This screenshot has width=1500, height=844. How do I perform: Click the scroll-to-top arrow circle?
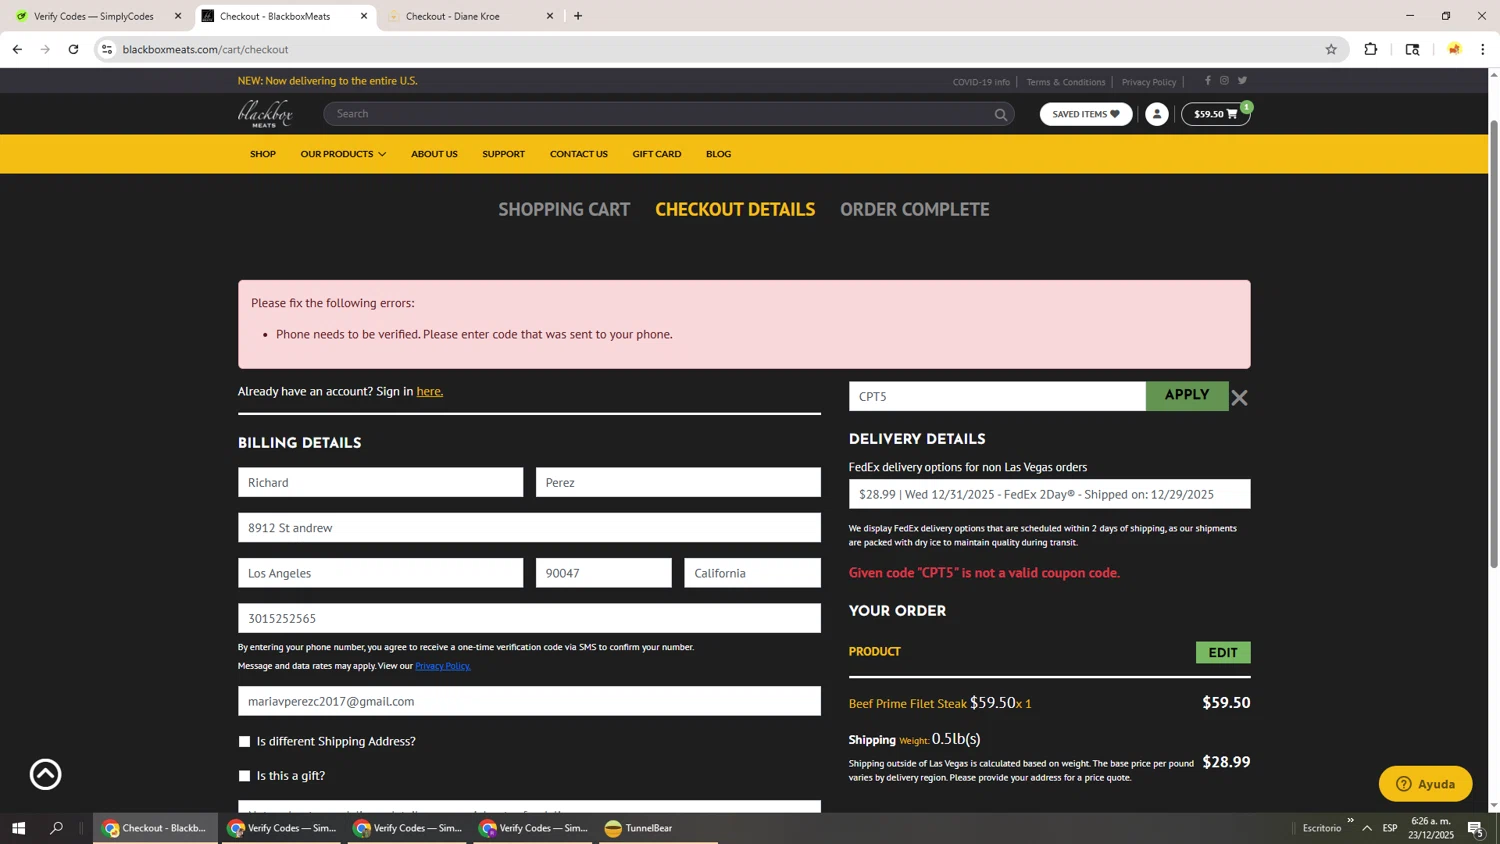pyautogui.click(x=45, y=774)
